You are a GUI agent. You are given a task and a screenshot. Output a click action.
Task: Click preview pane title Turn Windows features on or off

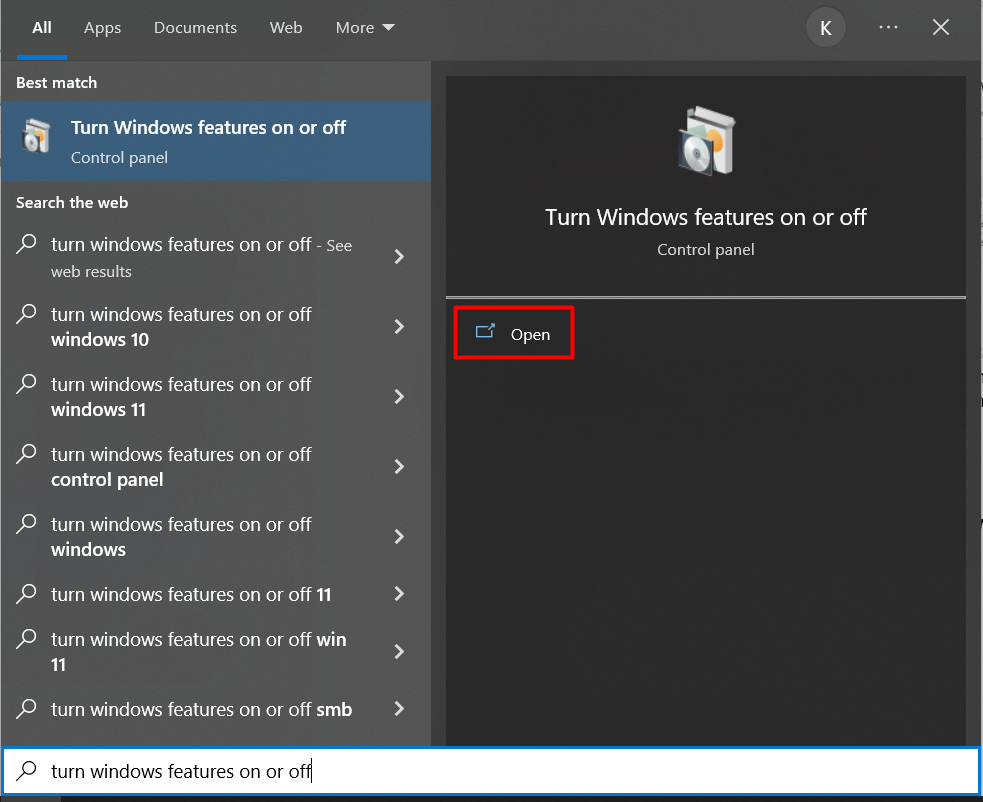point(706,217)
